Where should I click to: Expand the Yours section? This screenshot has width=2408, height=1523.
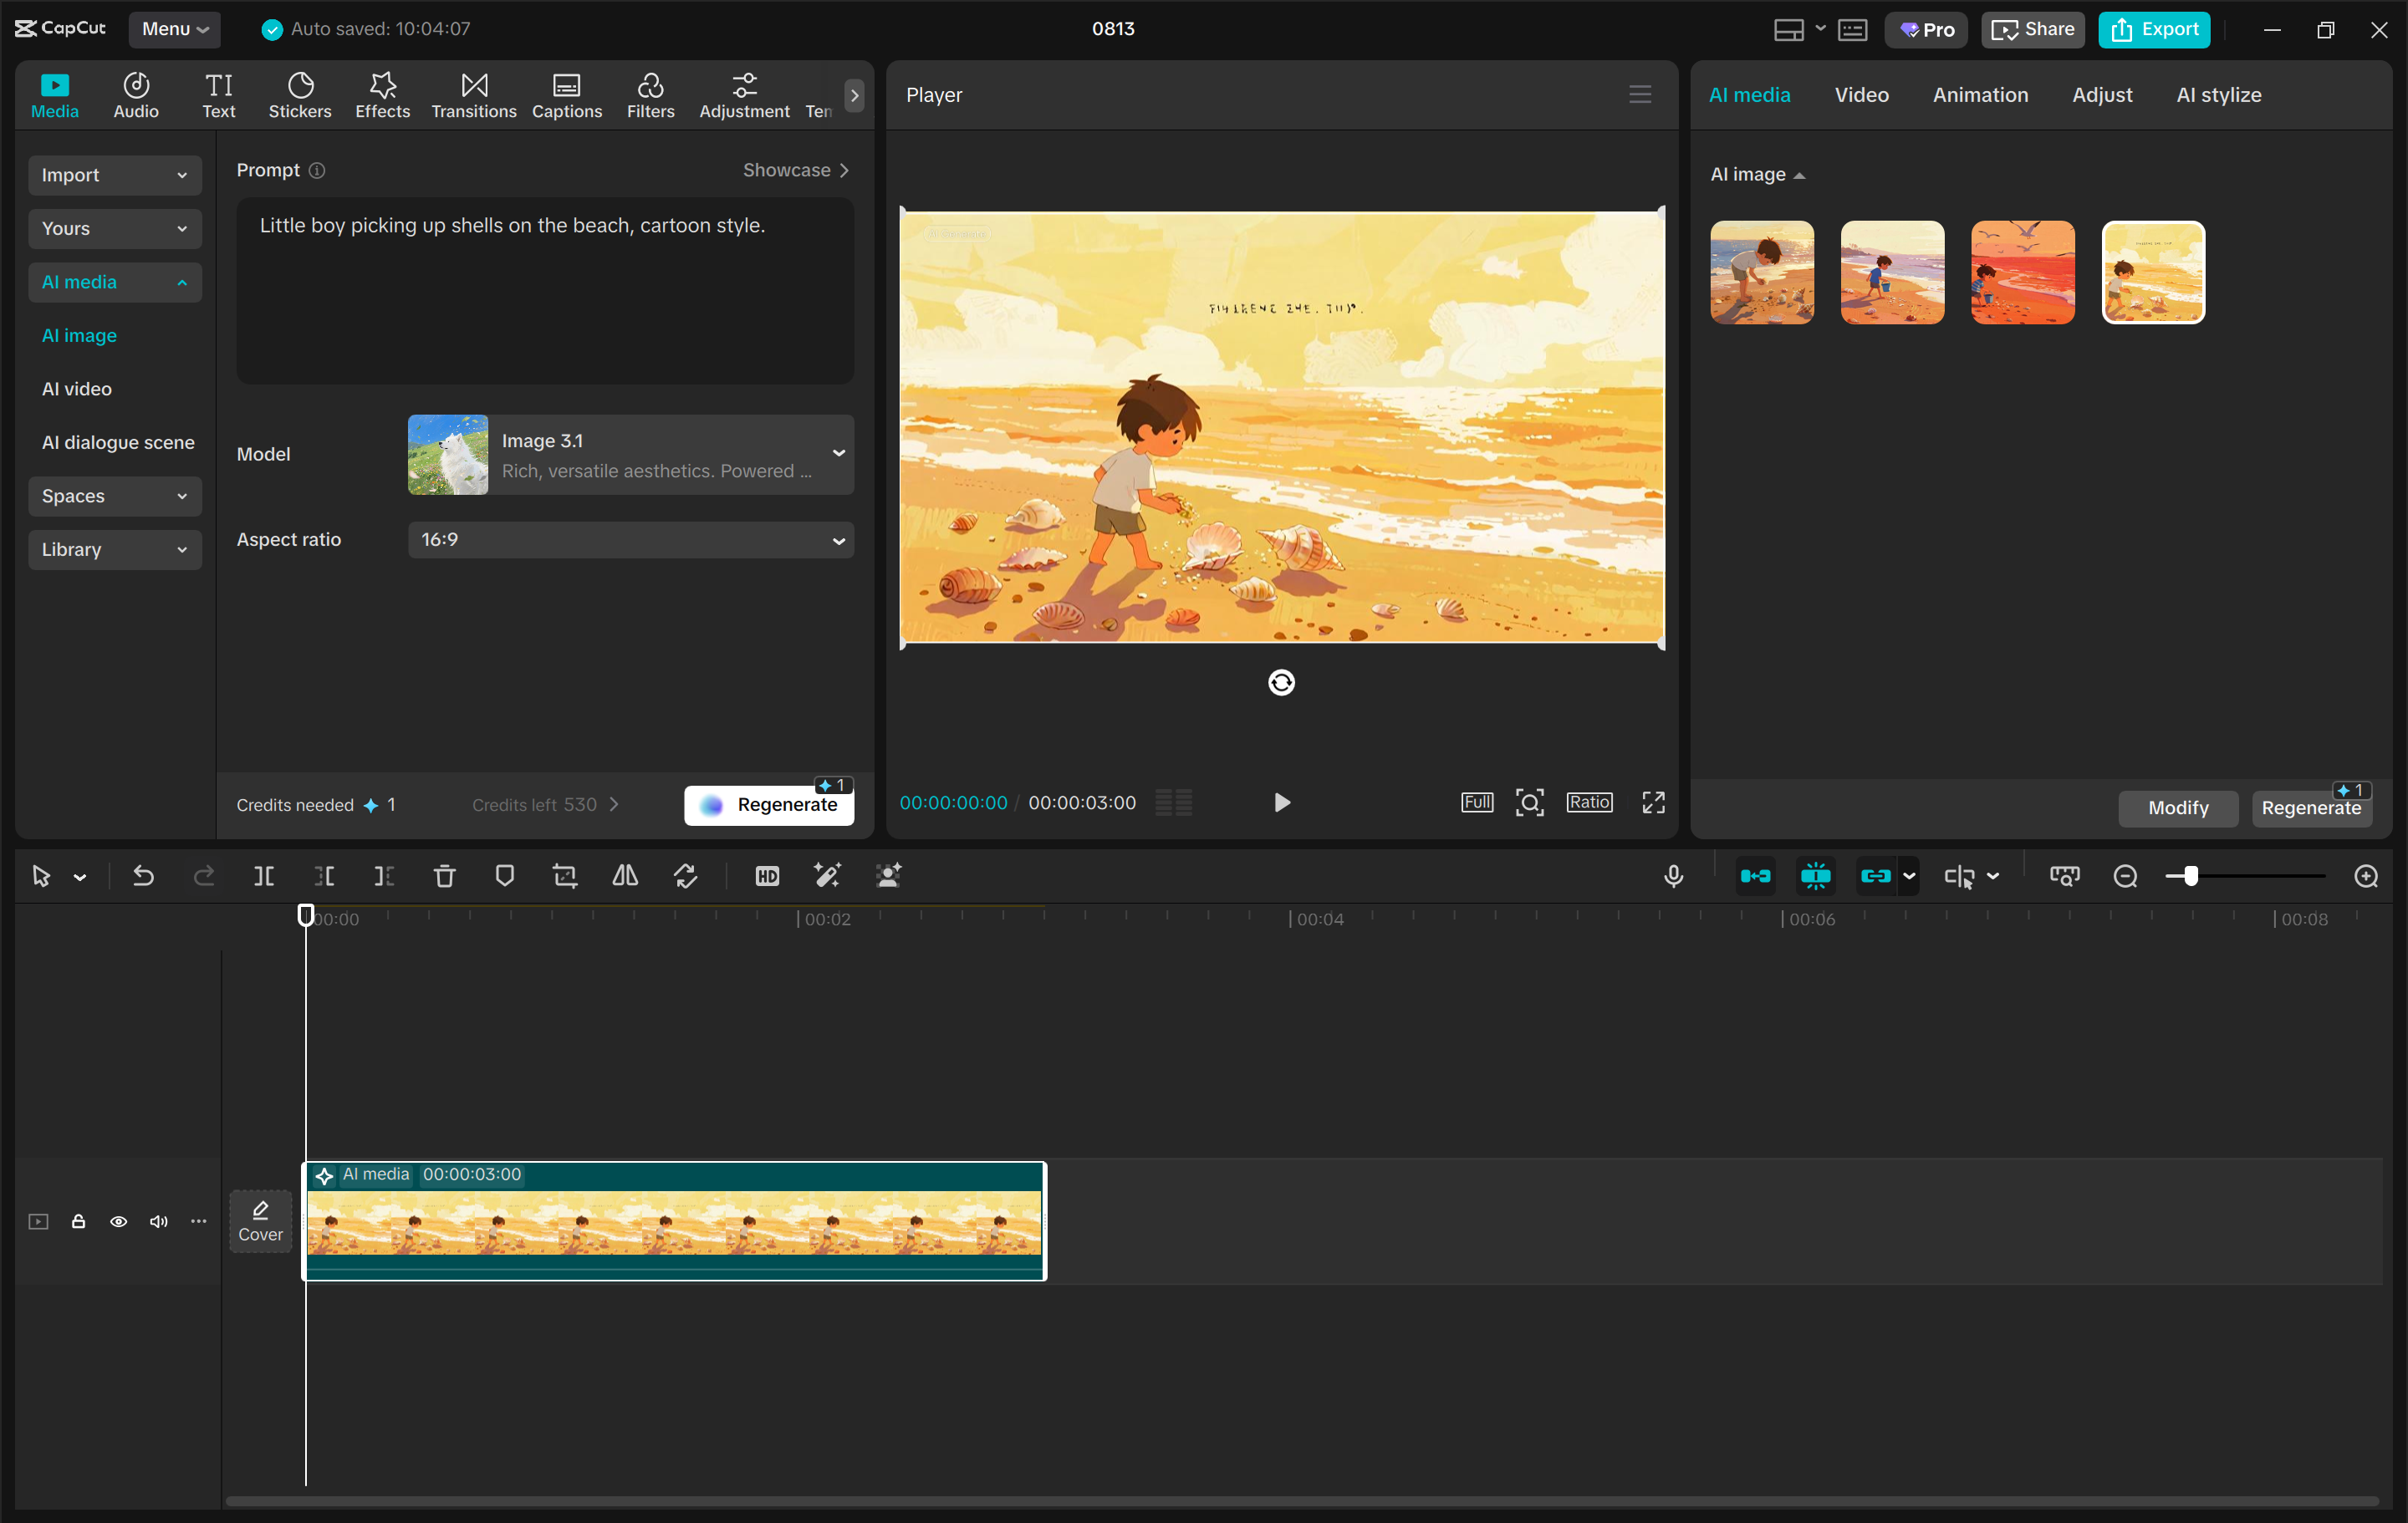tap(115, 228)
